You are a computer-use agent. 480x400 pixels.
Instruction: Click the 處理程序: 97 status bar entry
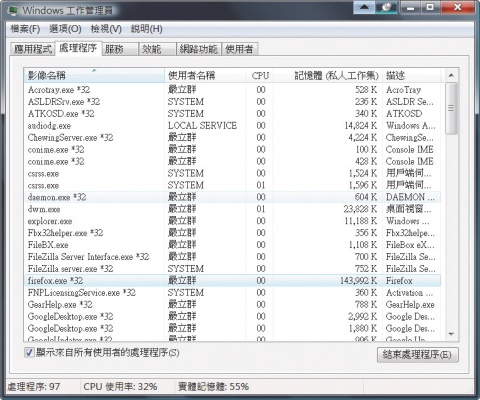34,387
